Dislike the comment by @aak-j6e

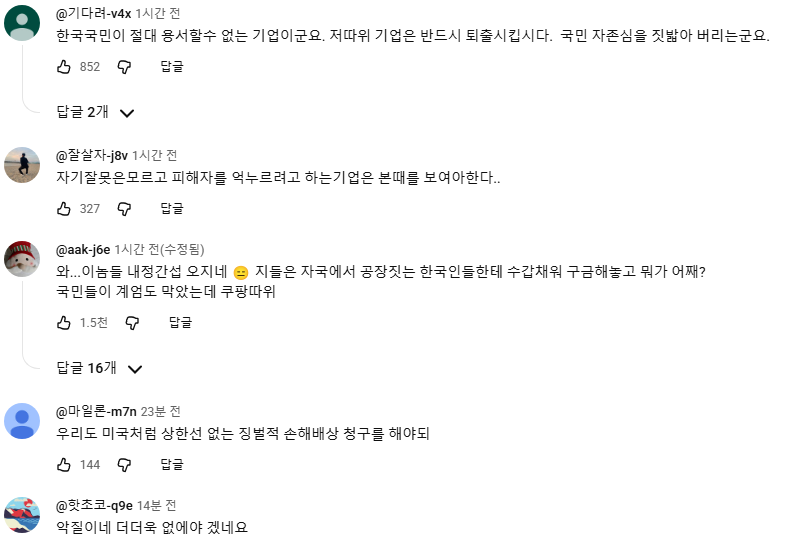[132, 323]
